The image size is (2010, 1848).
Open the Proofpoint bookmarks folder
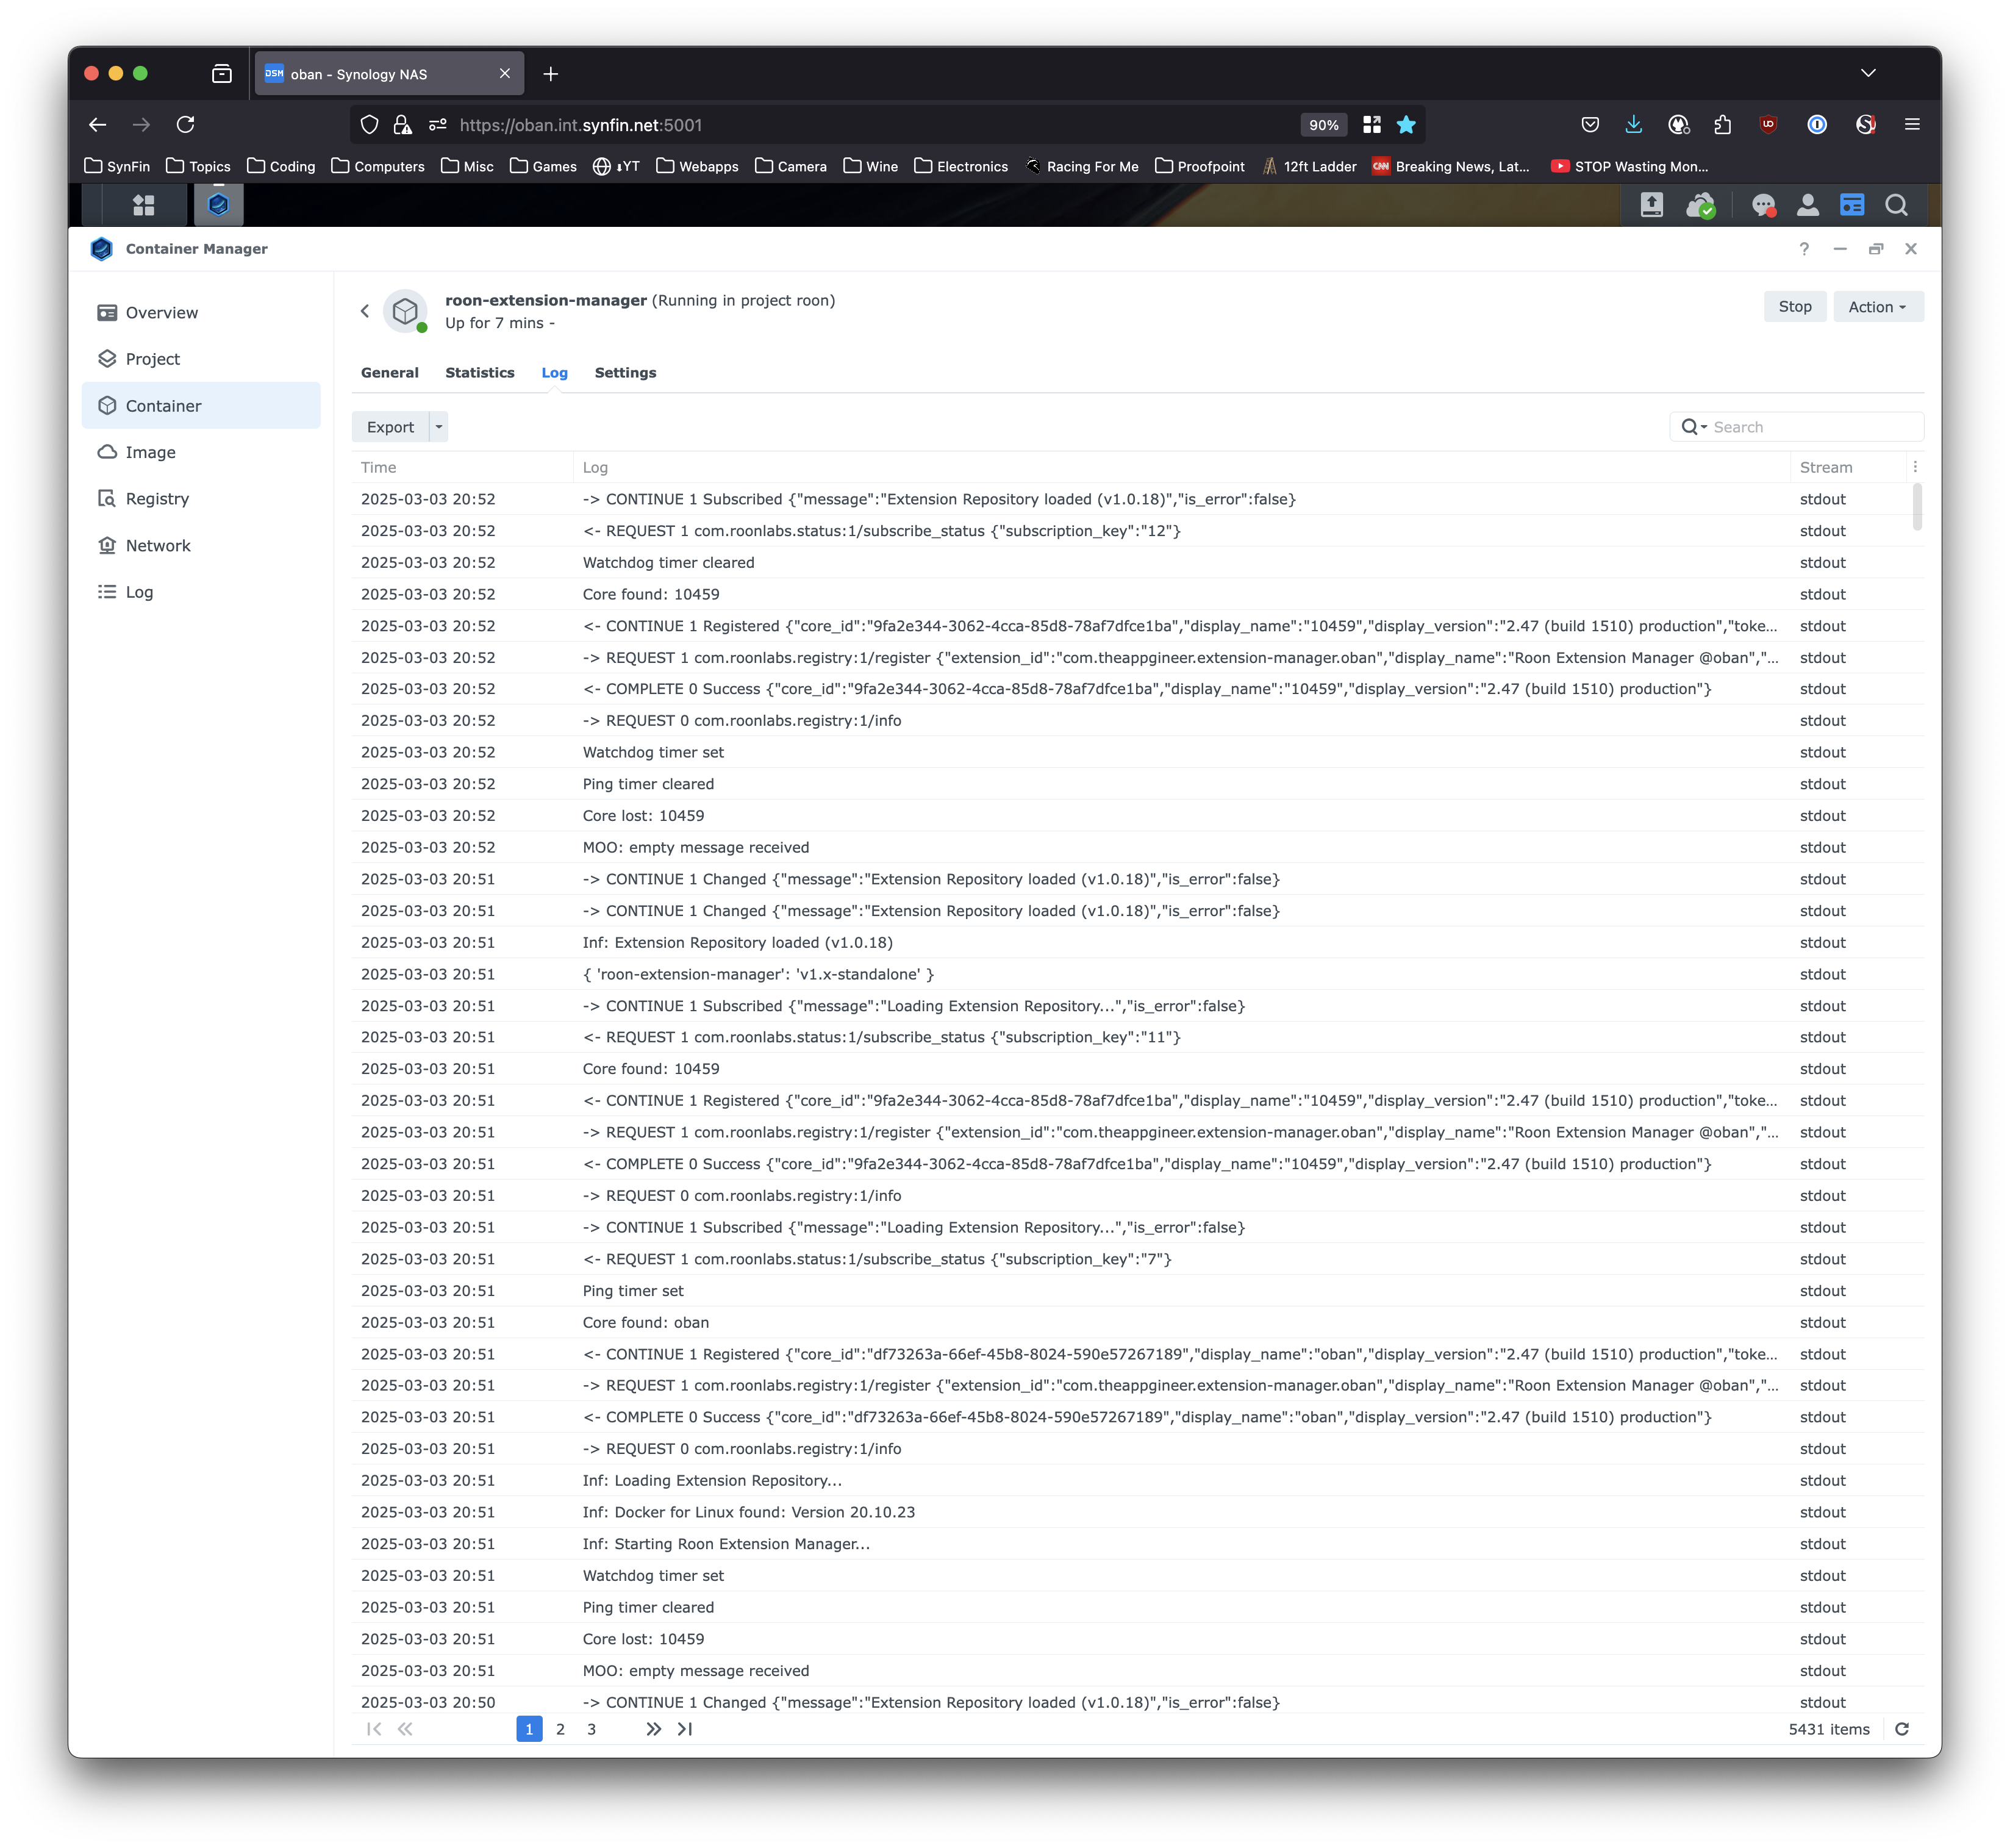pos(1199,166)
